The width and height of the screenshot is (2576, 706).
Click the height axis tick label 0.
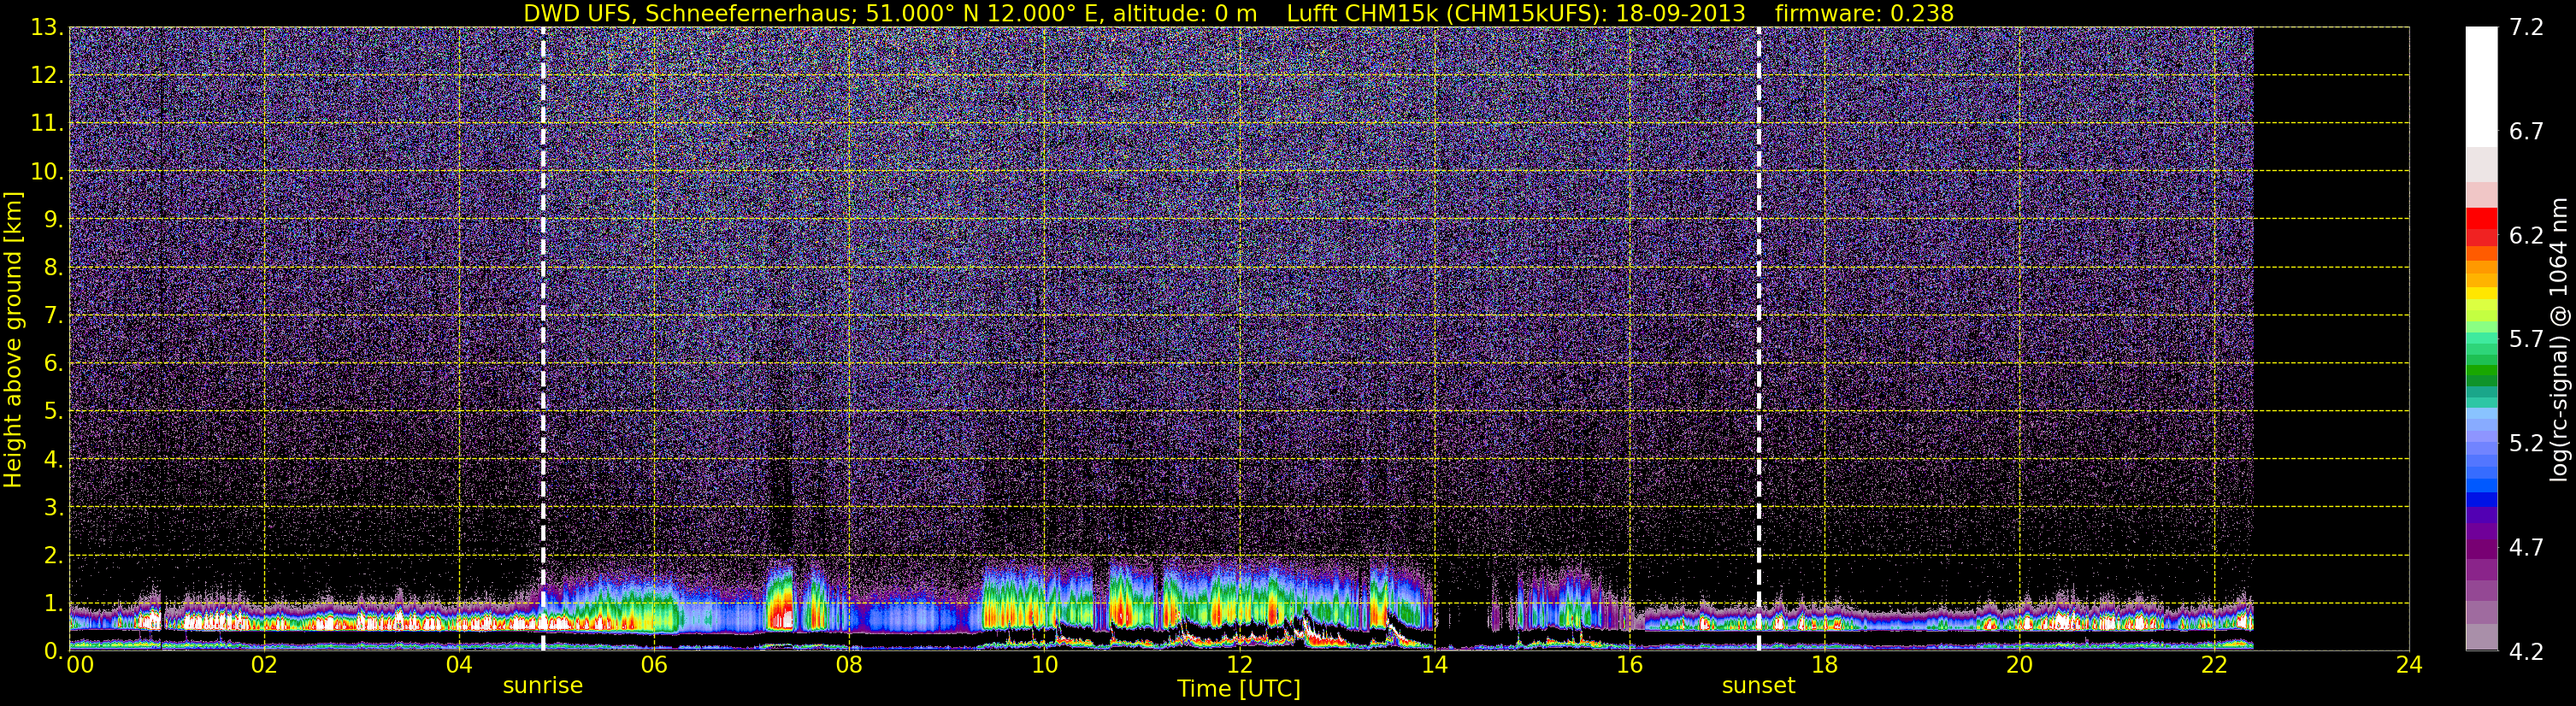[x=53, y=651]
